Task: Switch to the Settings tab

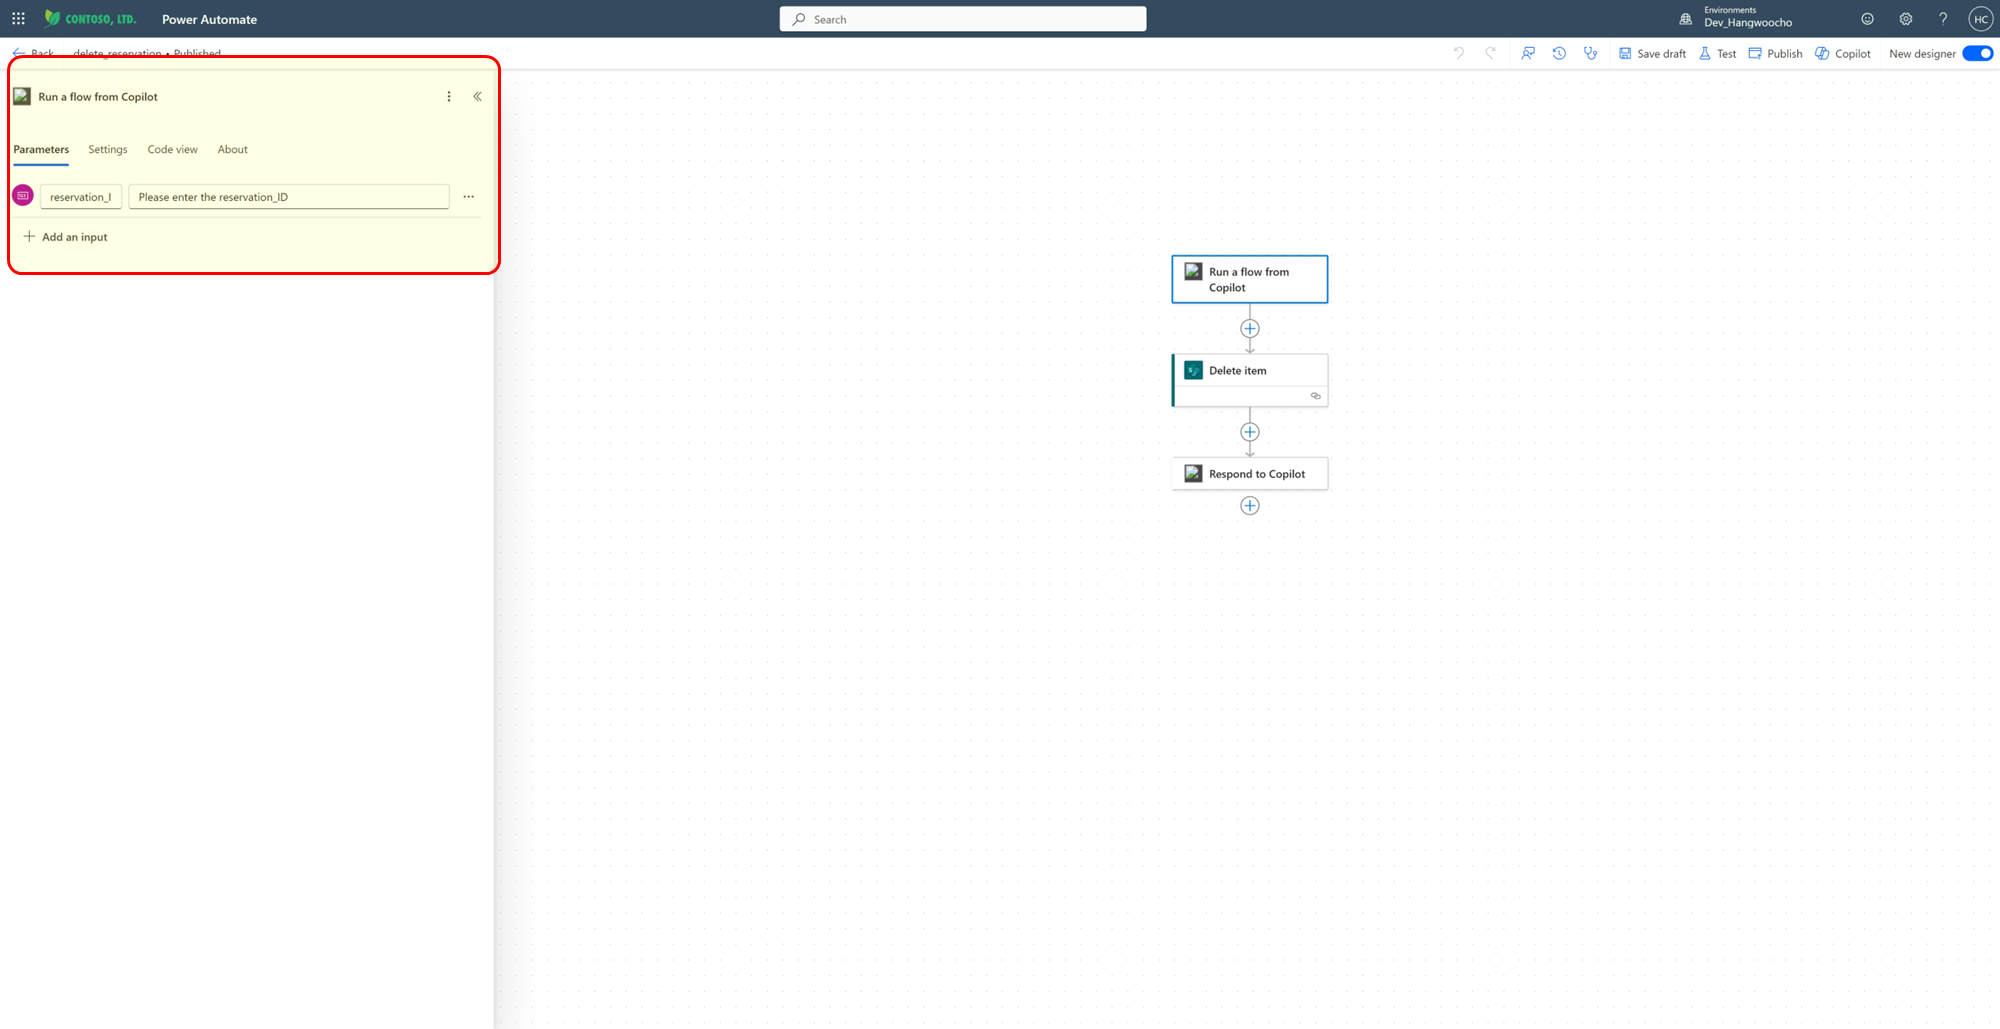Action: click(108, 149)
